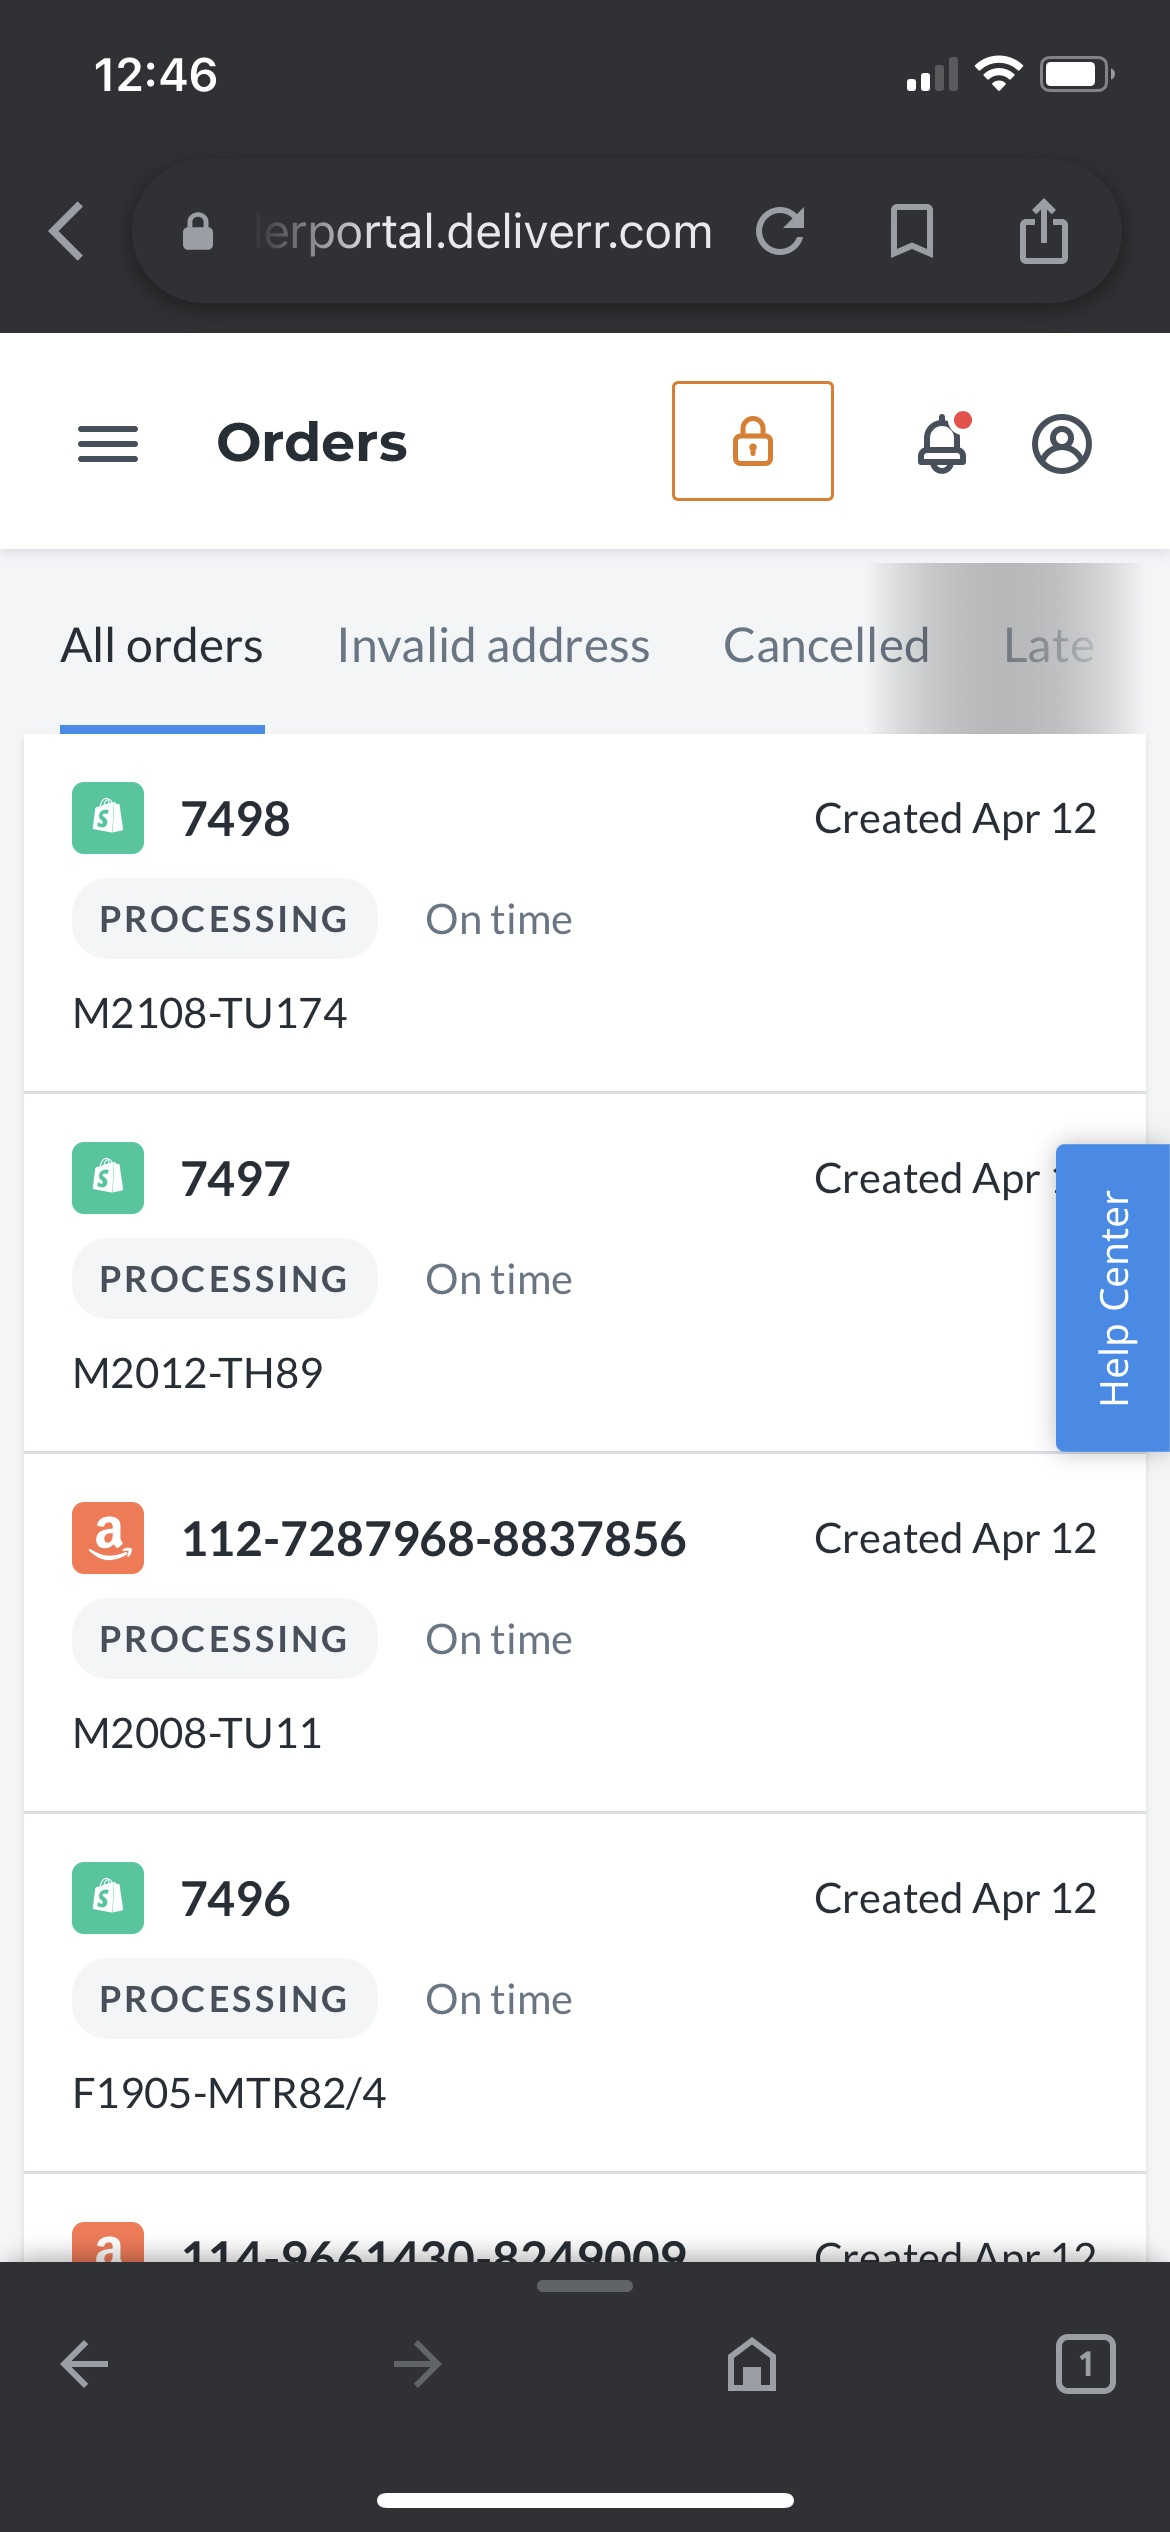Open the notifications bell
This screenshot has width=1170, height=2532.
coord(942,443)
